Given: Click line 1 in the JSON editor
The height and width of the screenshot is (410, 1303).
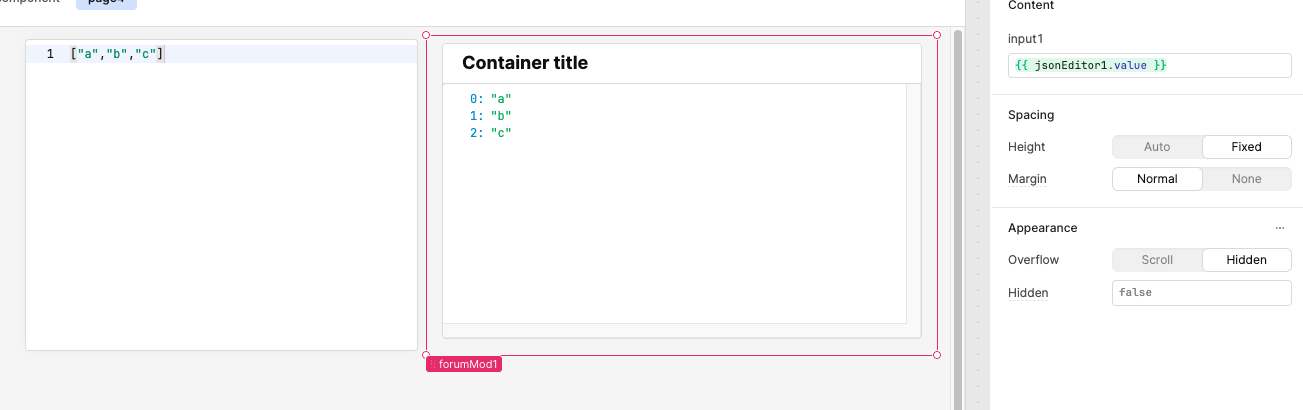Looking at the screenshot, I should tap(240, 54).
